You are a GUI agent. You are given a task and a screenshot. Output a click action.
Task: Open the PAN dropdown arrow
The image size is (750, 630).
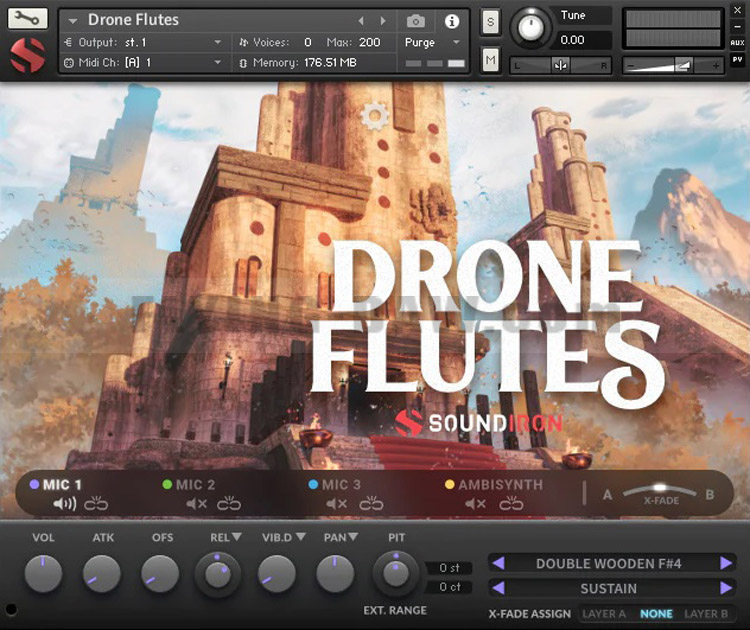353,537
